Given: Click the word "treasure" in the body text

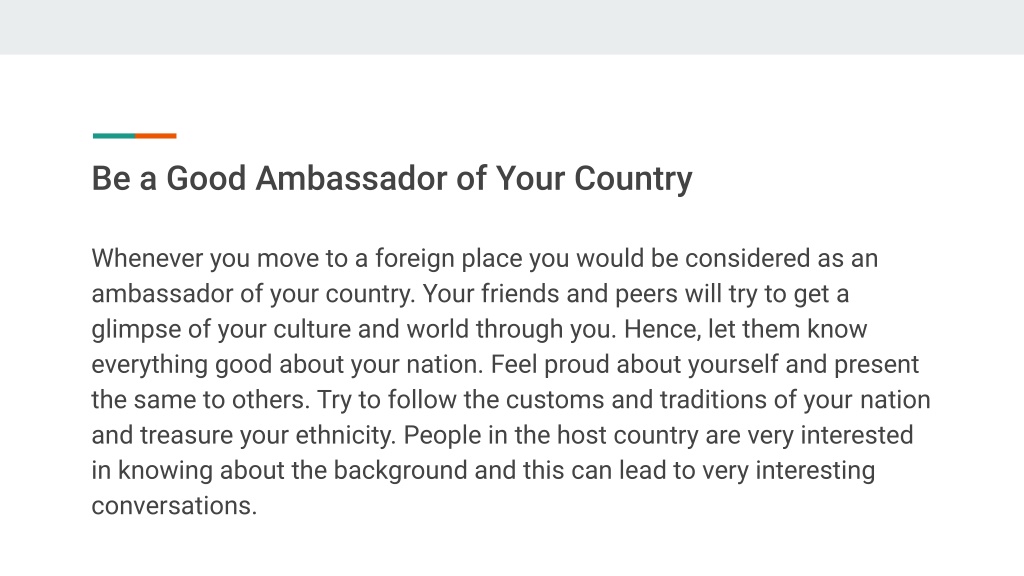Looking at the screenshot, I should tap(186, 436).
